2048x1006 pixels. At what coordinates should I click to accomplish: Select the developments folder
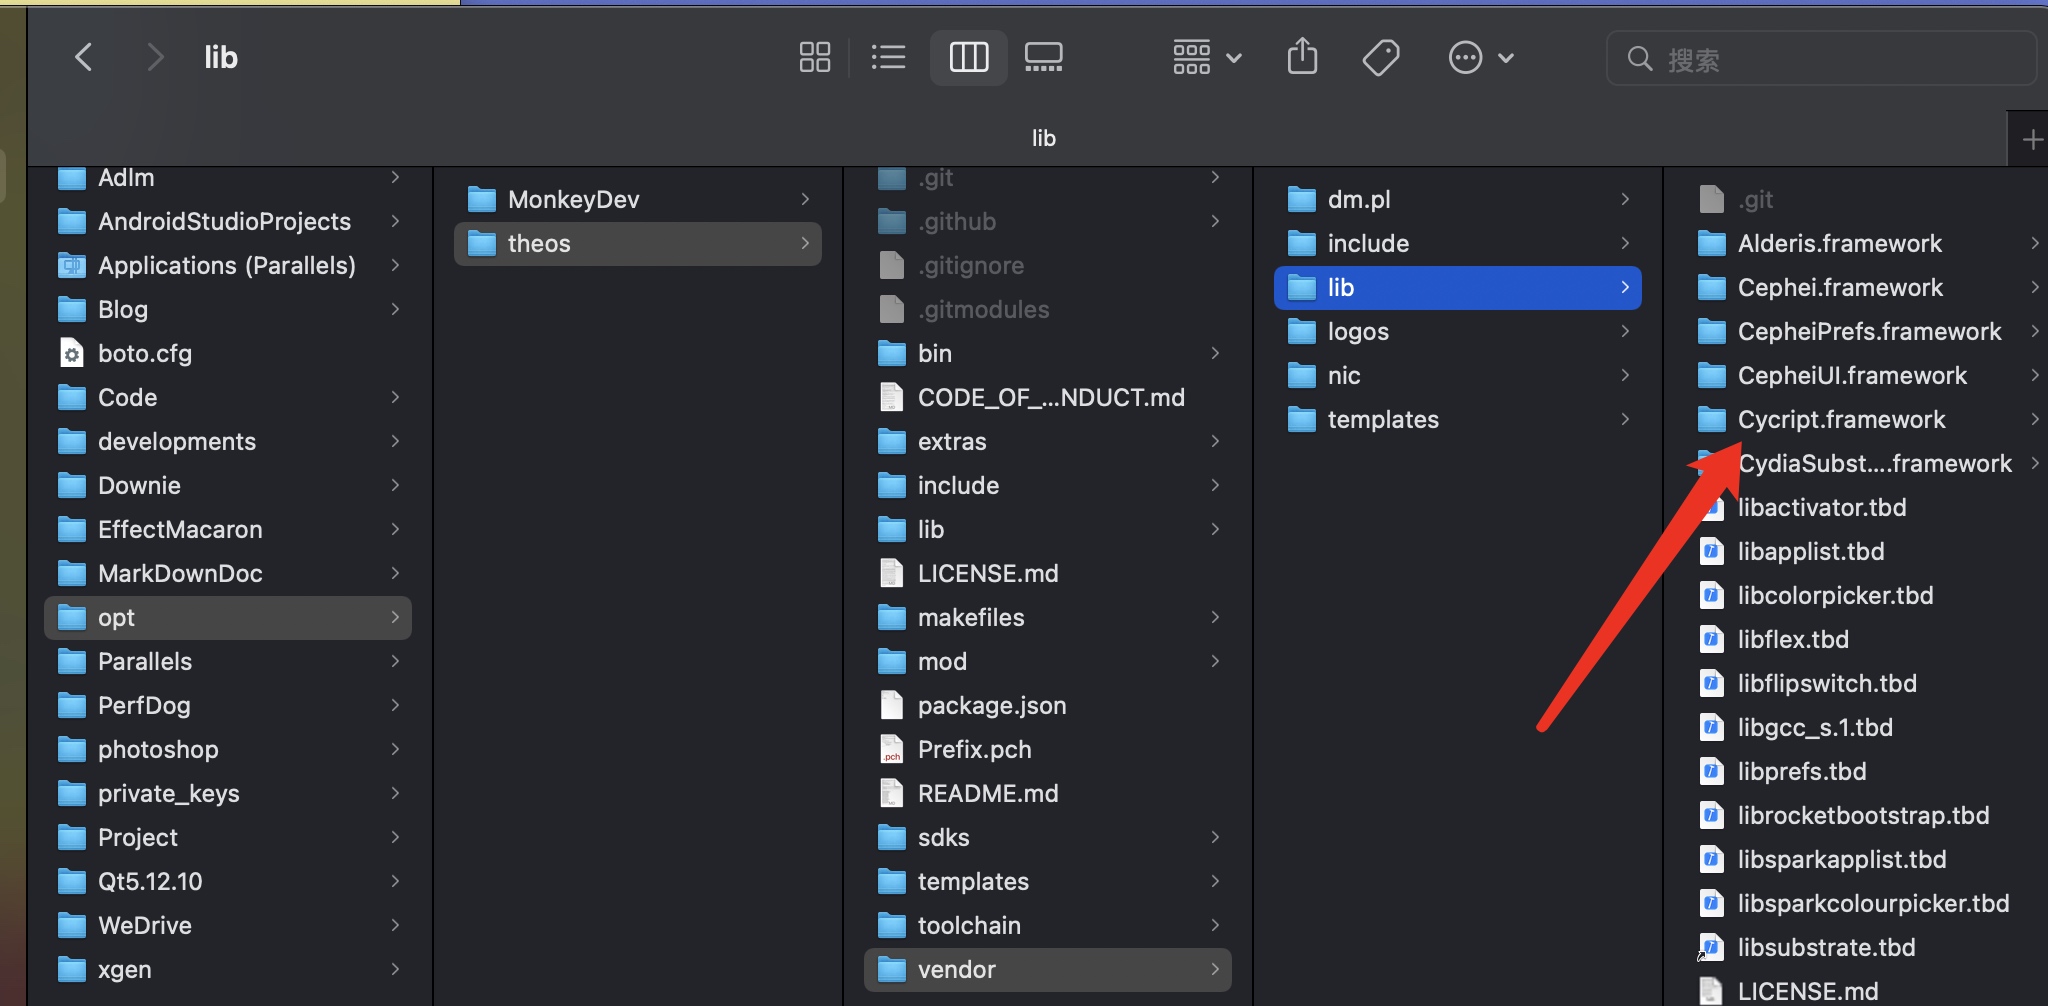pyautogui.click(x=228, y=441)
